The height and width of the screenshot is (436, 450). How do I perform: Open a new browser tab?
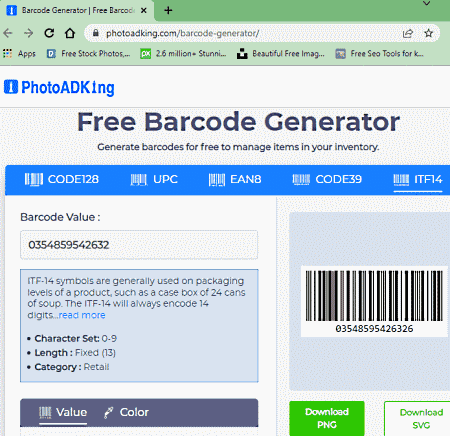(x=168, y=10)
